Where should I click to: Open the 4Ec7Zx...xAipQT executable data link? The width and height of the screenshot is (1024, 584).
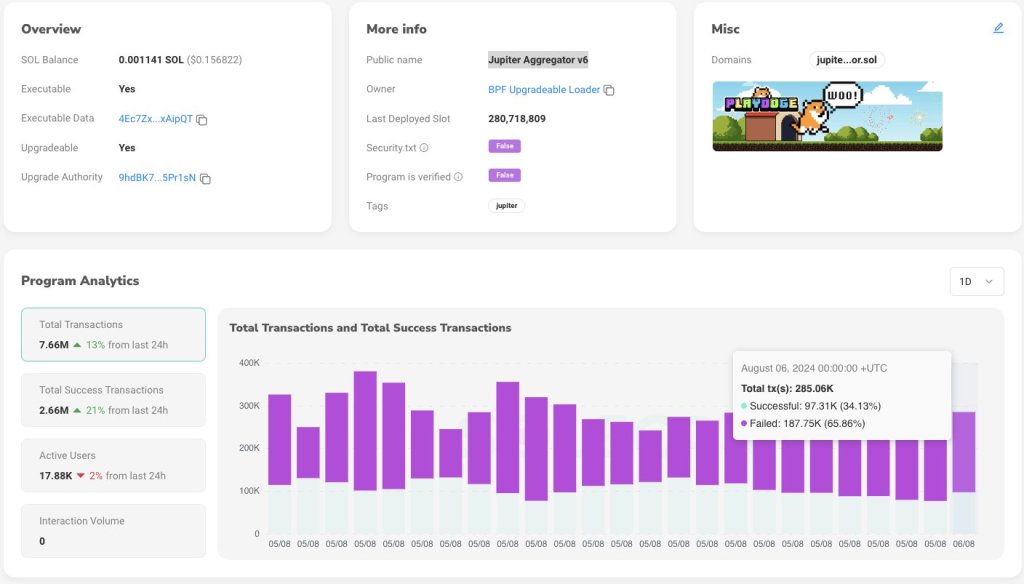pos(155,119)
